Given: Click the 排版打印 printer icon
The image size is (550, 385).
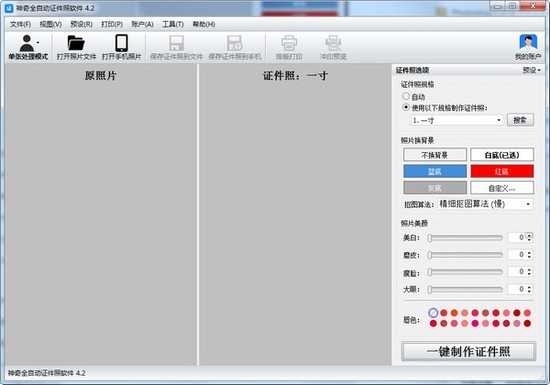Looking at the screenshot, I should 289,43.
